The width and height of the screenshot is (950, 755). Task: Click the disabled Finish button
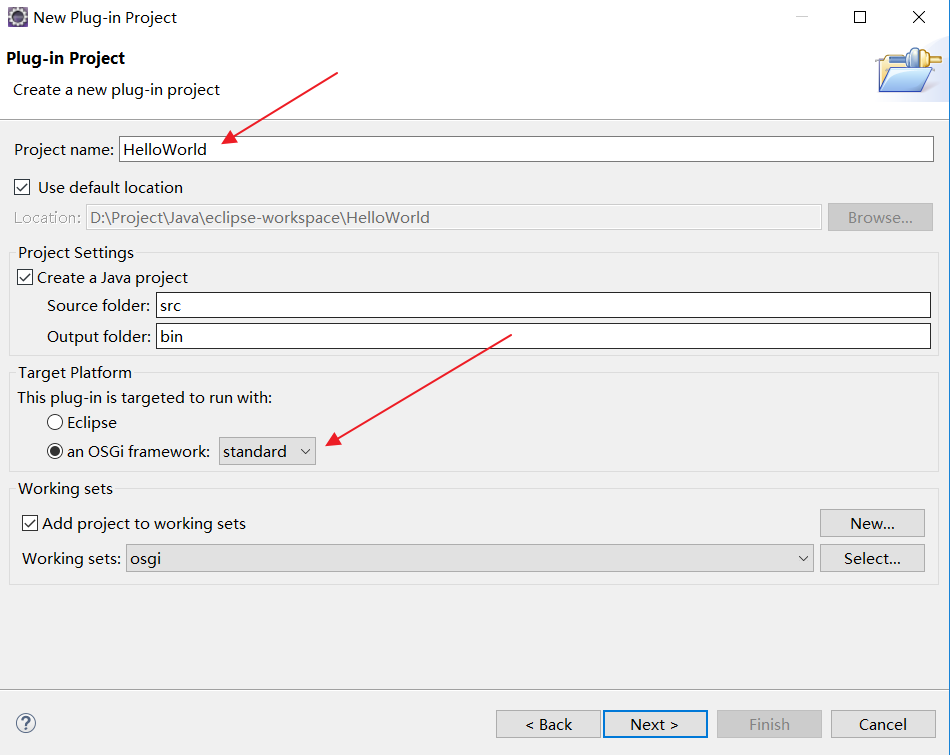tap(769, 724)
